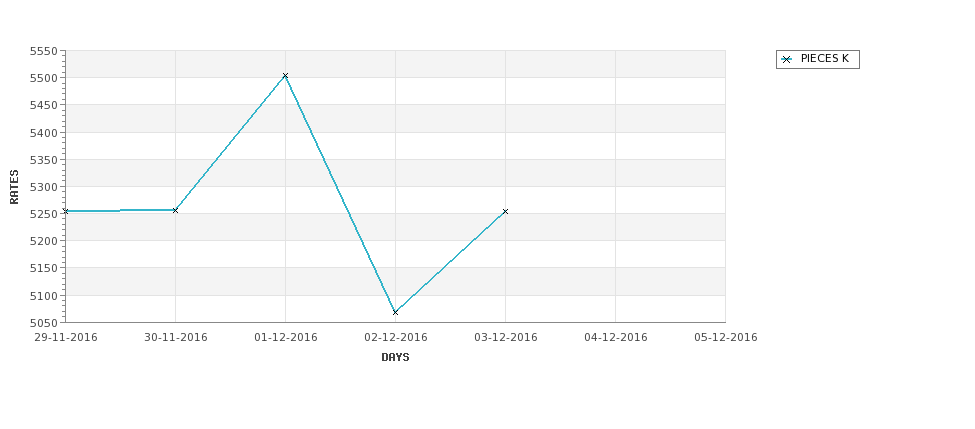Click the last data point on 03-12-2016
Image resolution: width=975 pixels, height=429 pixels.
[506, 212]
